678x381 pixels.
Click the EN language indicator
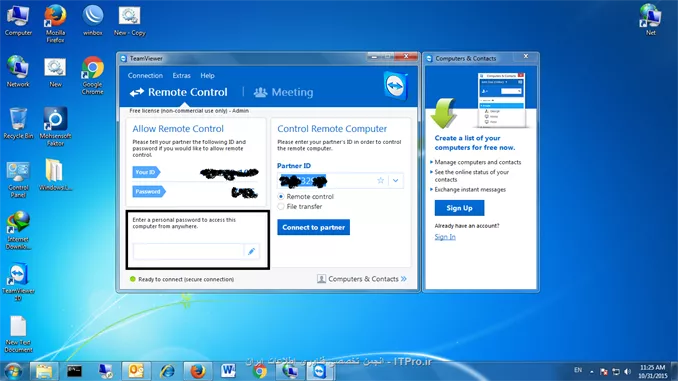(x=578, y=370)
